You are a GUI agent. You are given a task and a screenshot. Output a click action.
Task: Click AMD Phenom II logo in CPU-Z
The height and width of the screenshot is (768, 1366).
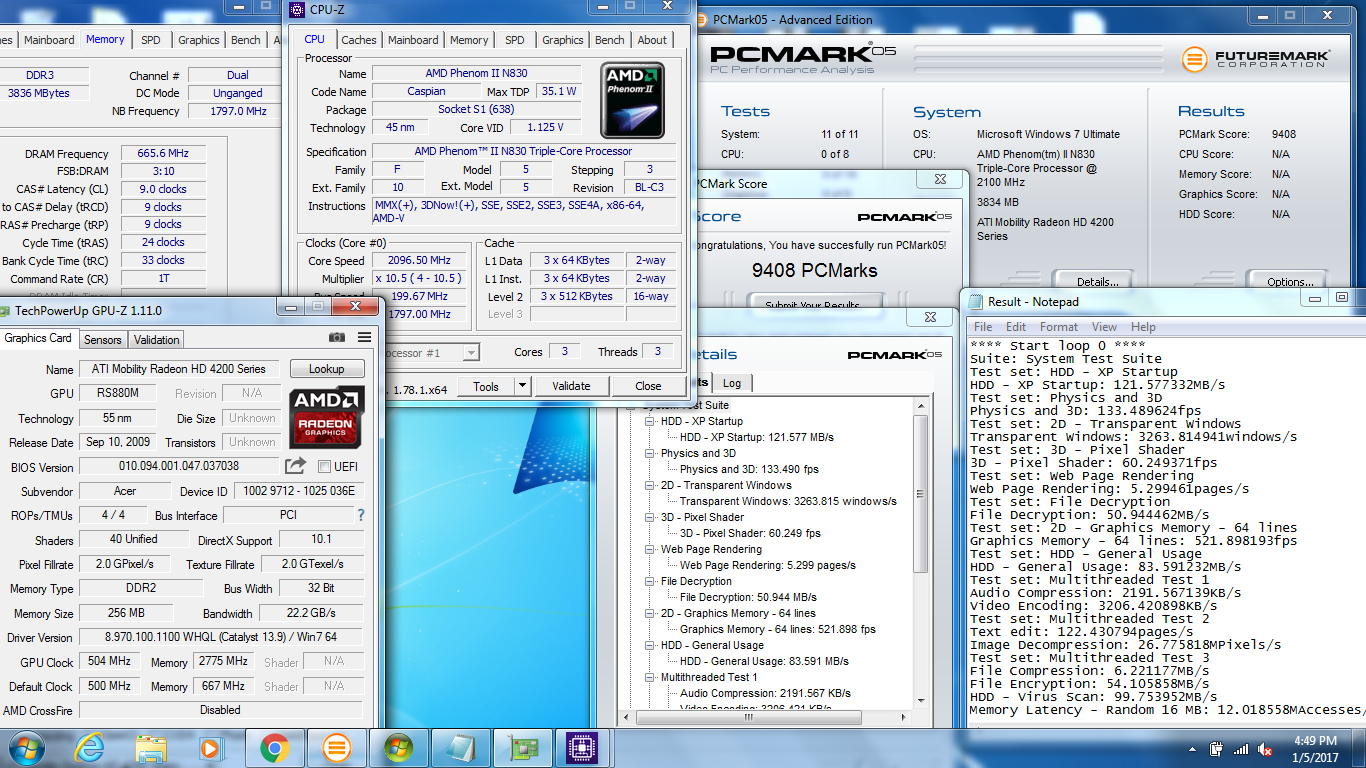pyautogui.click(x=632, y=100)
